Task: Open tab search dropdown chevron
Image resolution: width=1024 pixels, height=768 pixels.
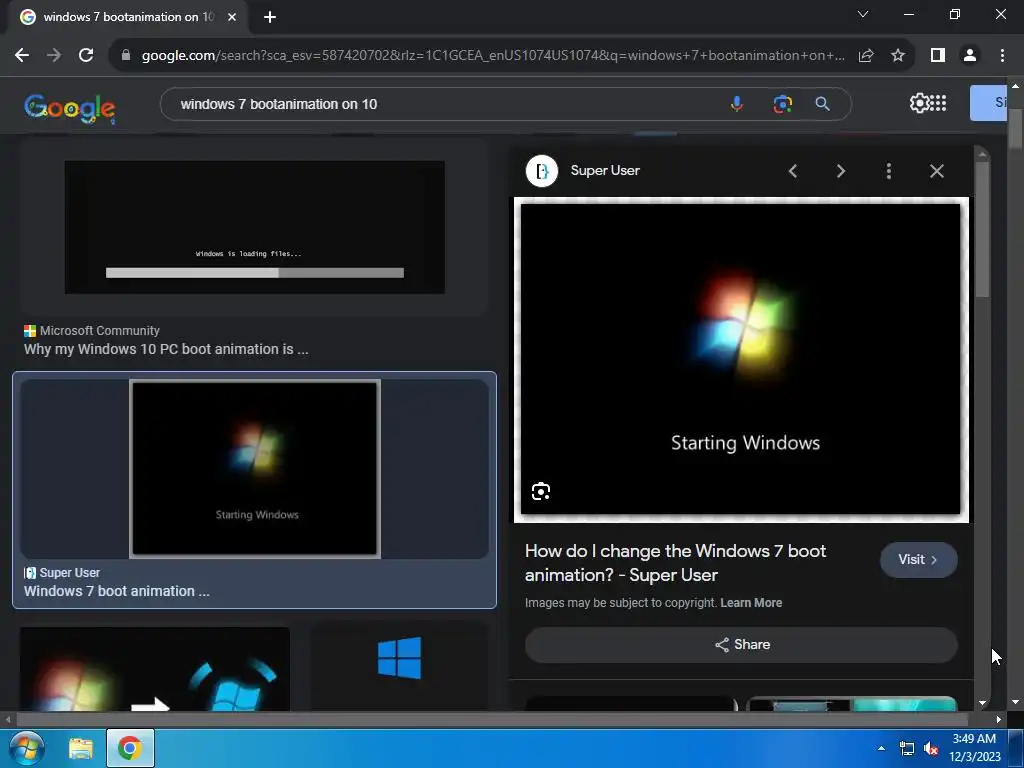Action: click(863, 14)
